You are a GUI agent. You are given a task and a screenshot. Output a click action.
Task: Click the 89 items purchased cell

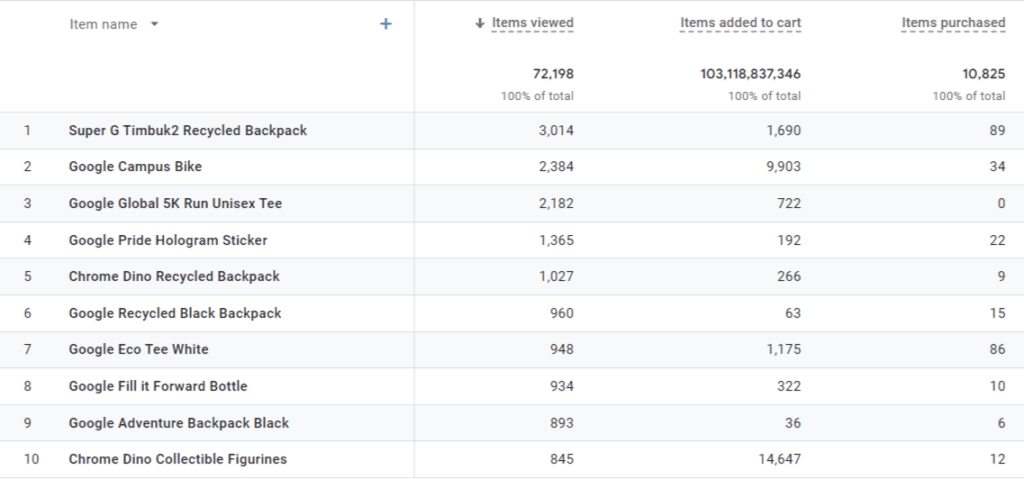pos(997,130)
